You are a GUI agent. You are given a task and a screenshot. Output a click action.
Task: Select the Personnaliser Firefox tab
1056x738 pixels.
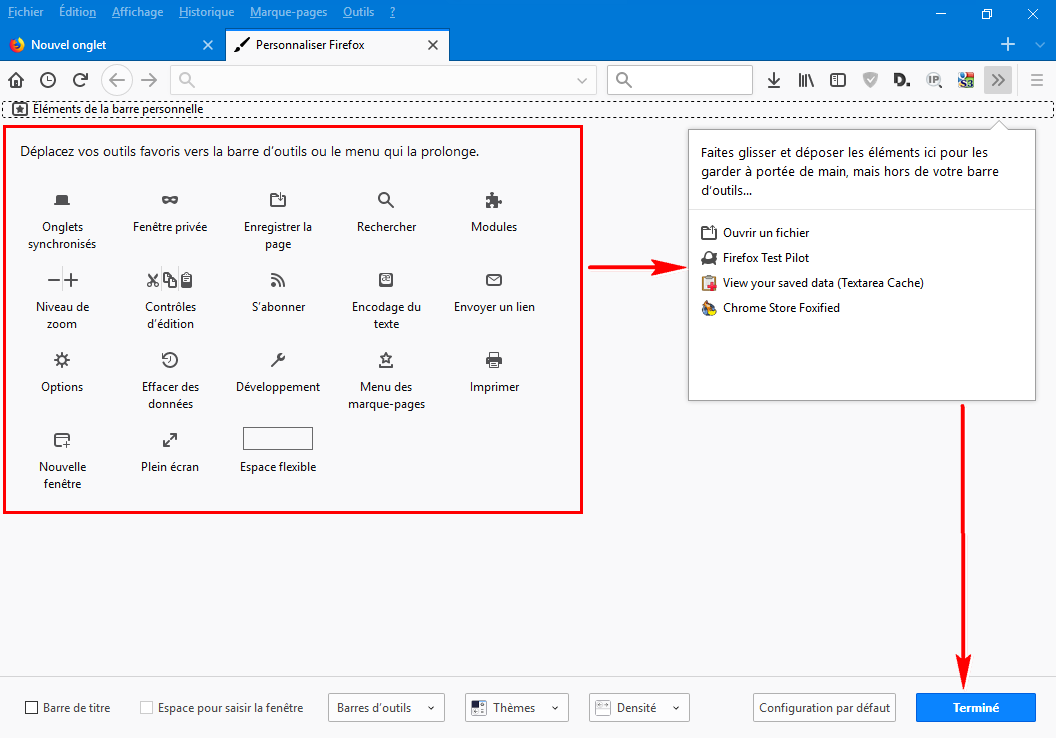pyautogui.click(x=337, y=45)
